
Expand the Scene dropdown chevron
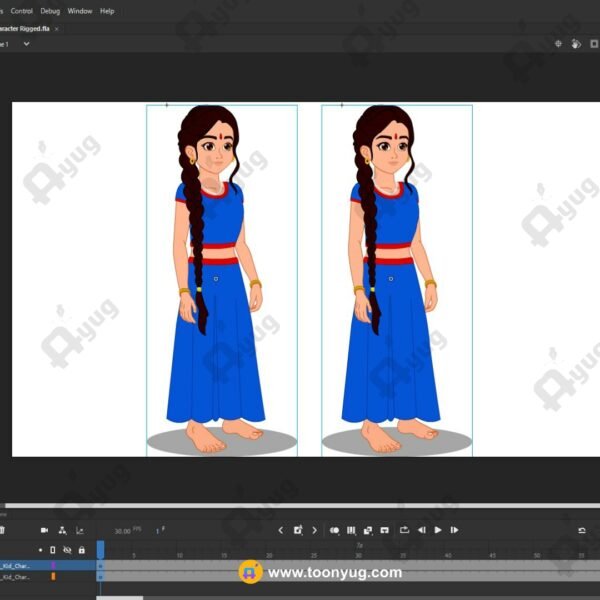(x=26, y=44)
